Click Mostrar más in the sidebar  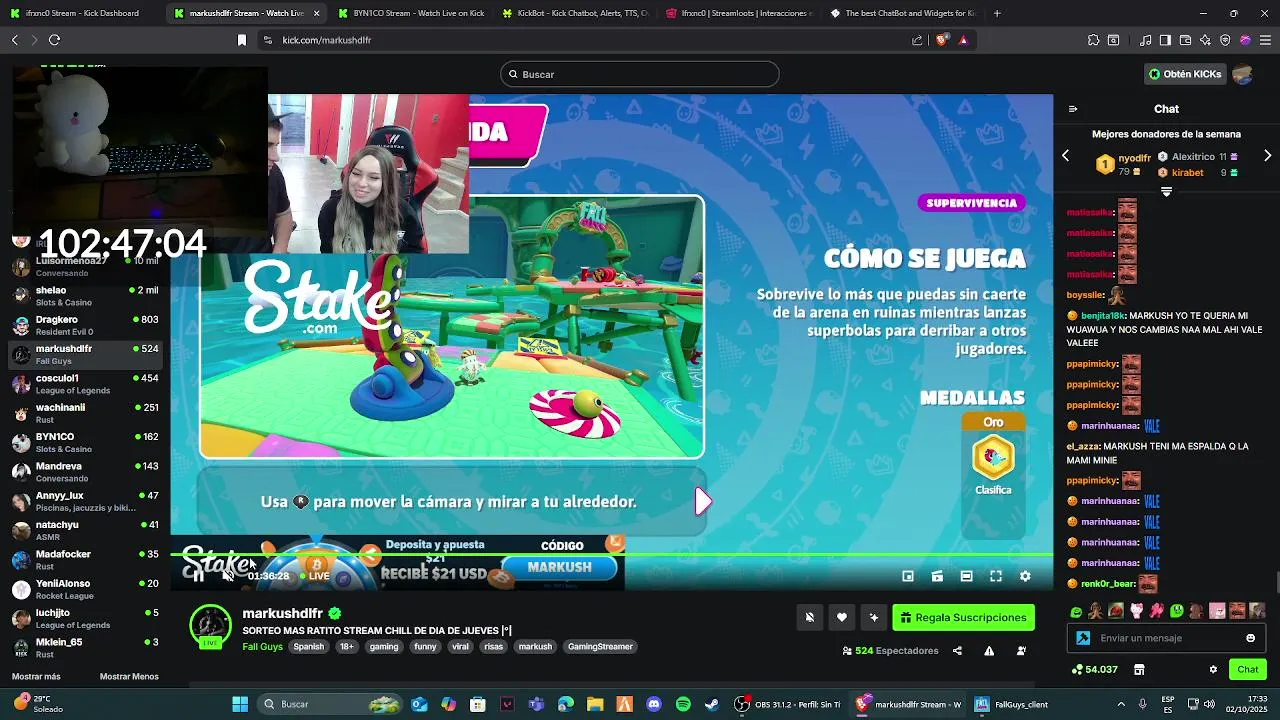pos(36,677)
